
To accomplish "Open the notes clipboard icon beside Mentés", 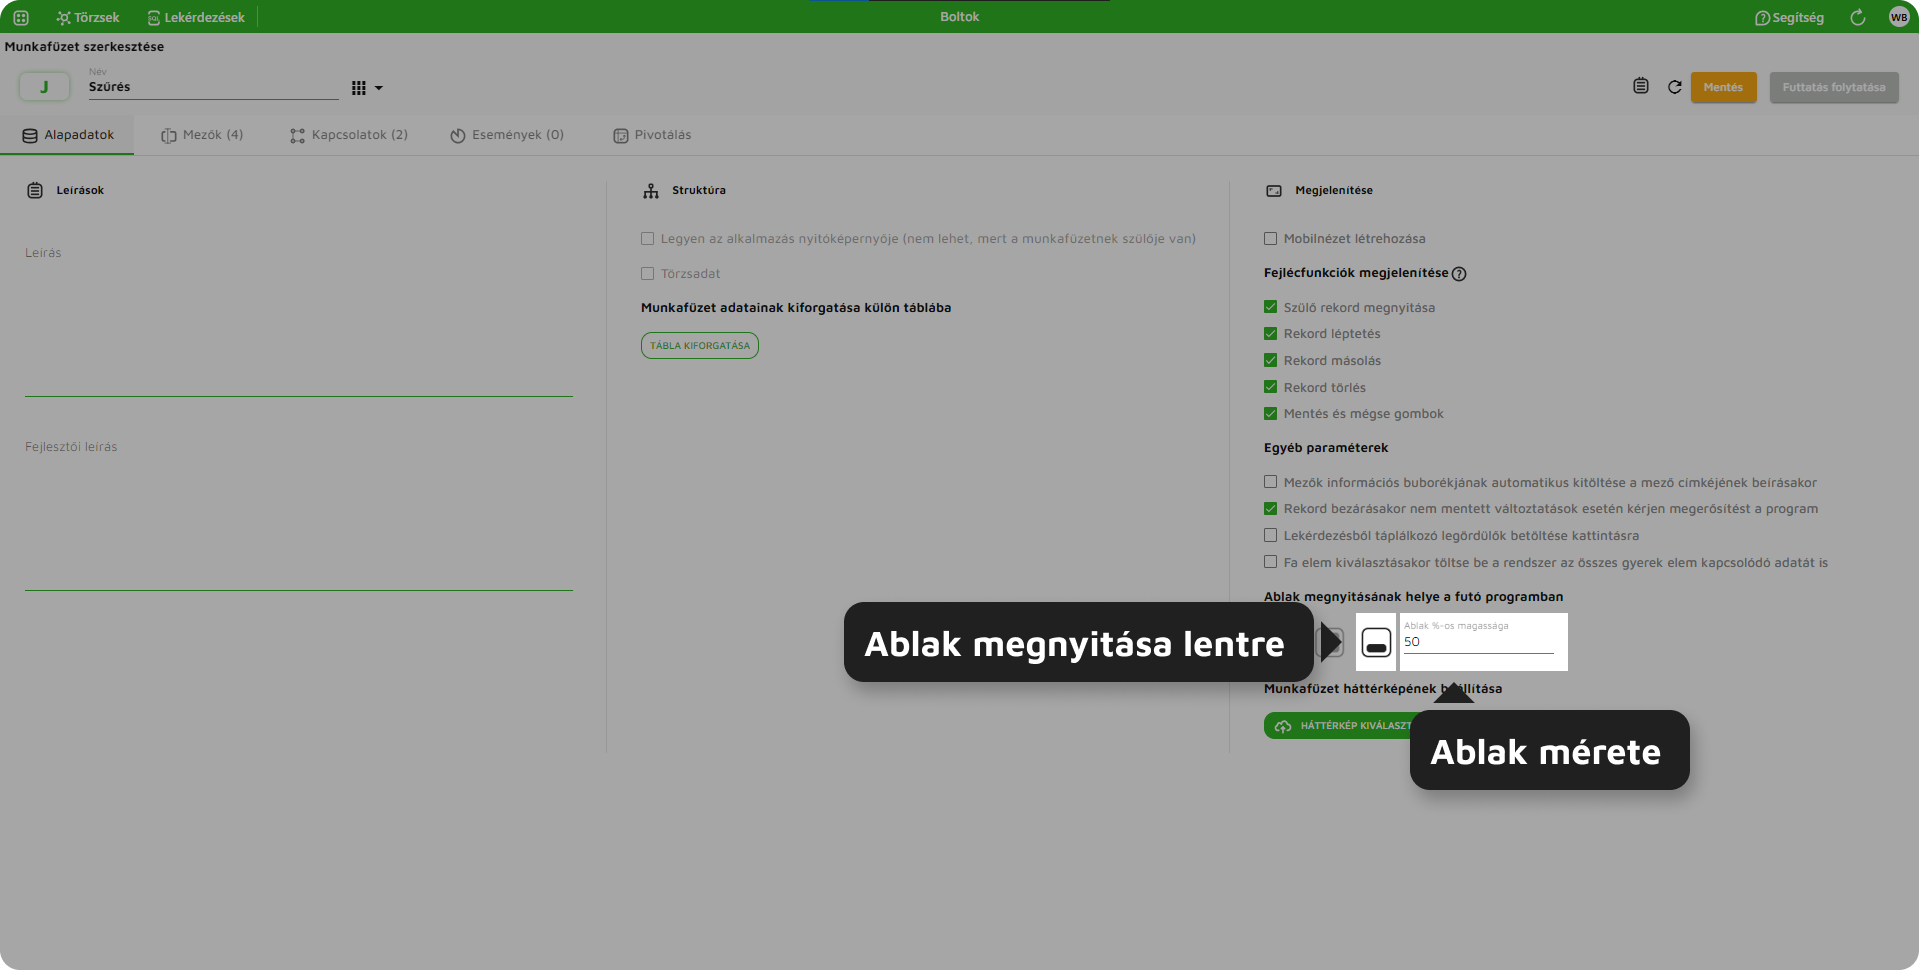I will pyautogui.click(x=1641, y=86).
